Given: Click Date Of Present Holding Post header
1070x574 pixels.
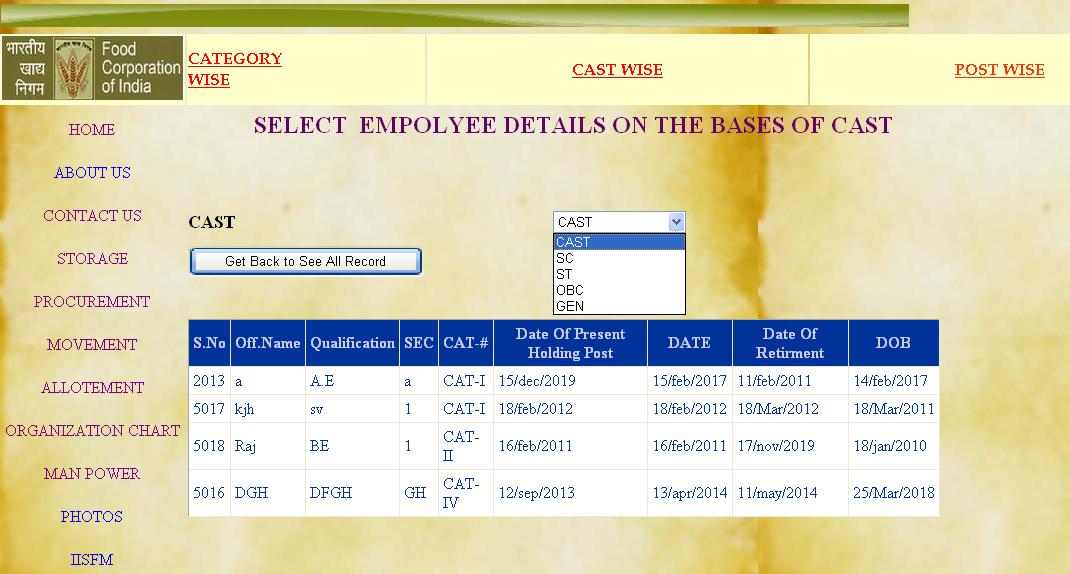Looking at the screenshot, I should point(570,343).
